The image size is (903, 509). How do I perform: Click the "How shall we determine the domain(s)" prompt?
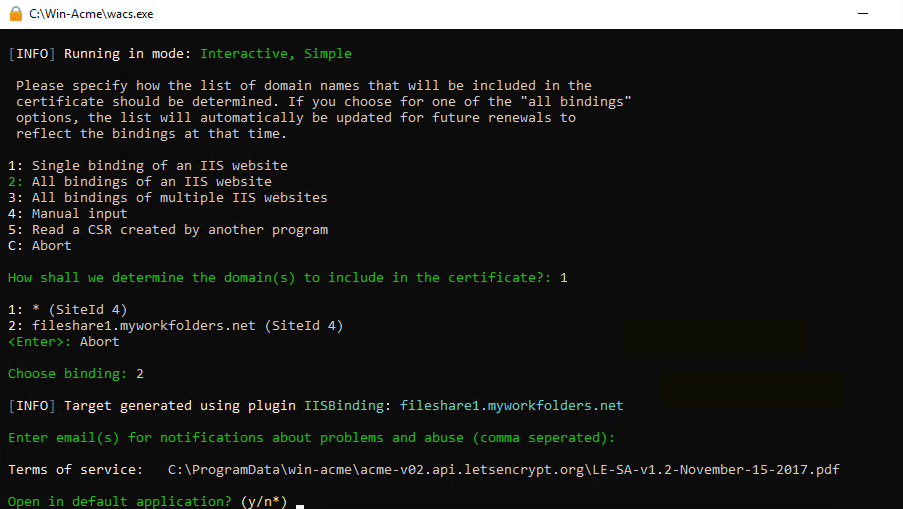tap(279, 278)
